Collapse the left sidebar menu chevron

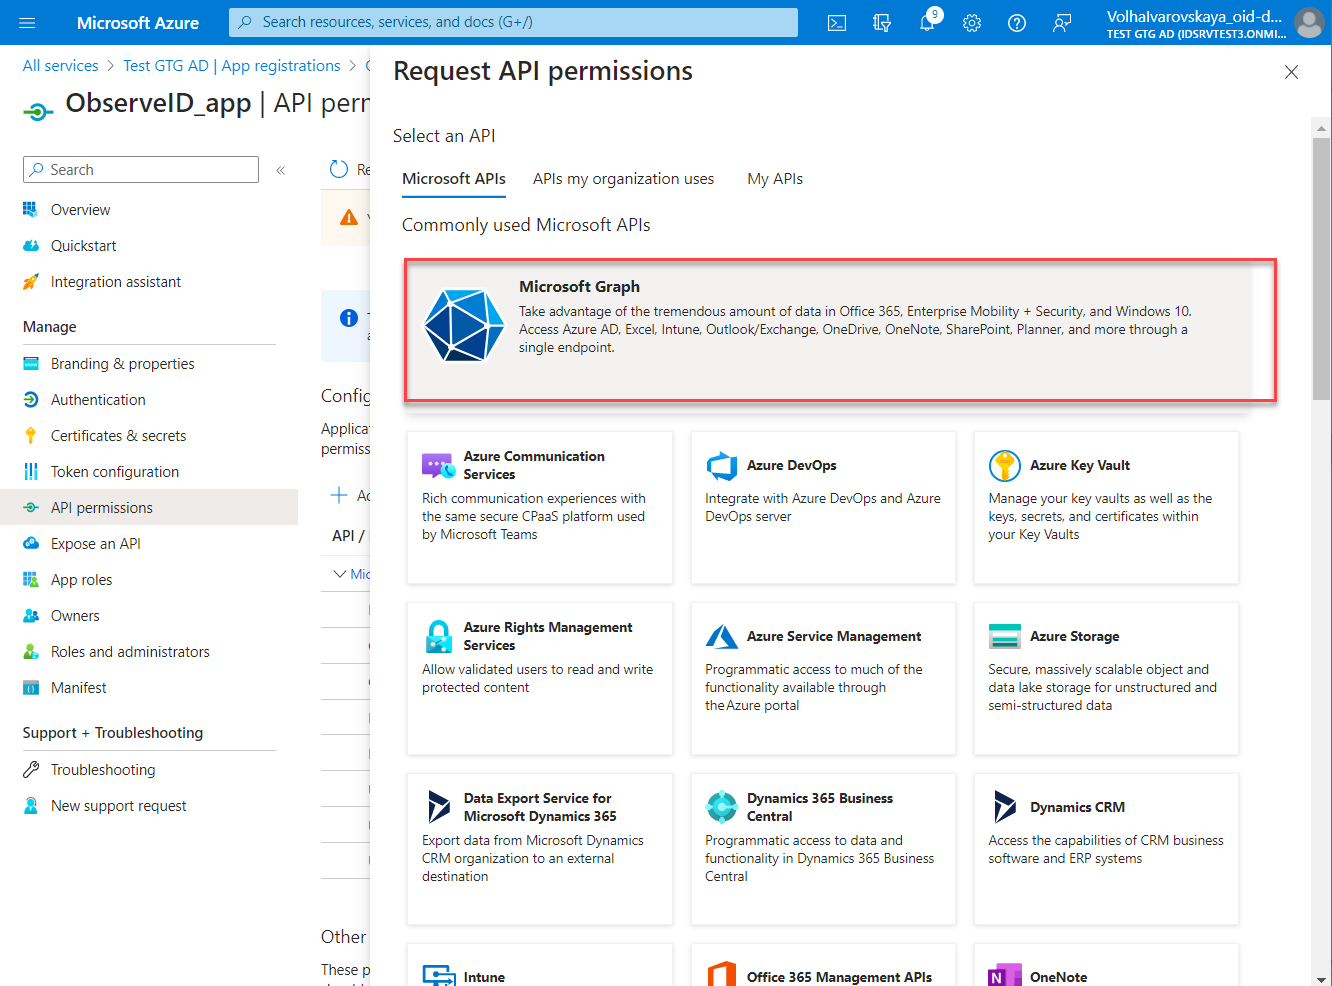tap(281, 170)
